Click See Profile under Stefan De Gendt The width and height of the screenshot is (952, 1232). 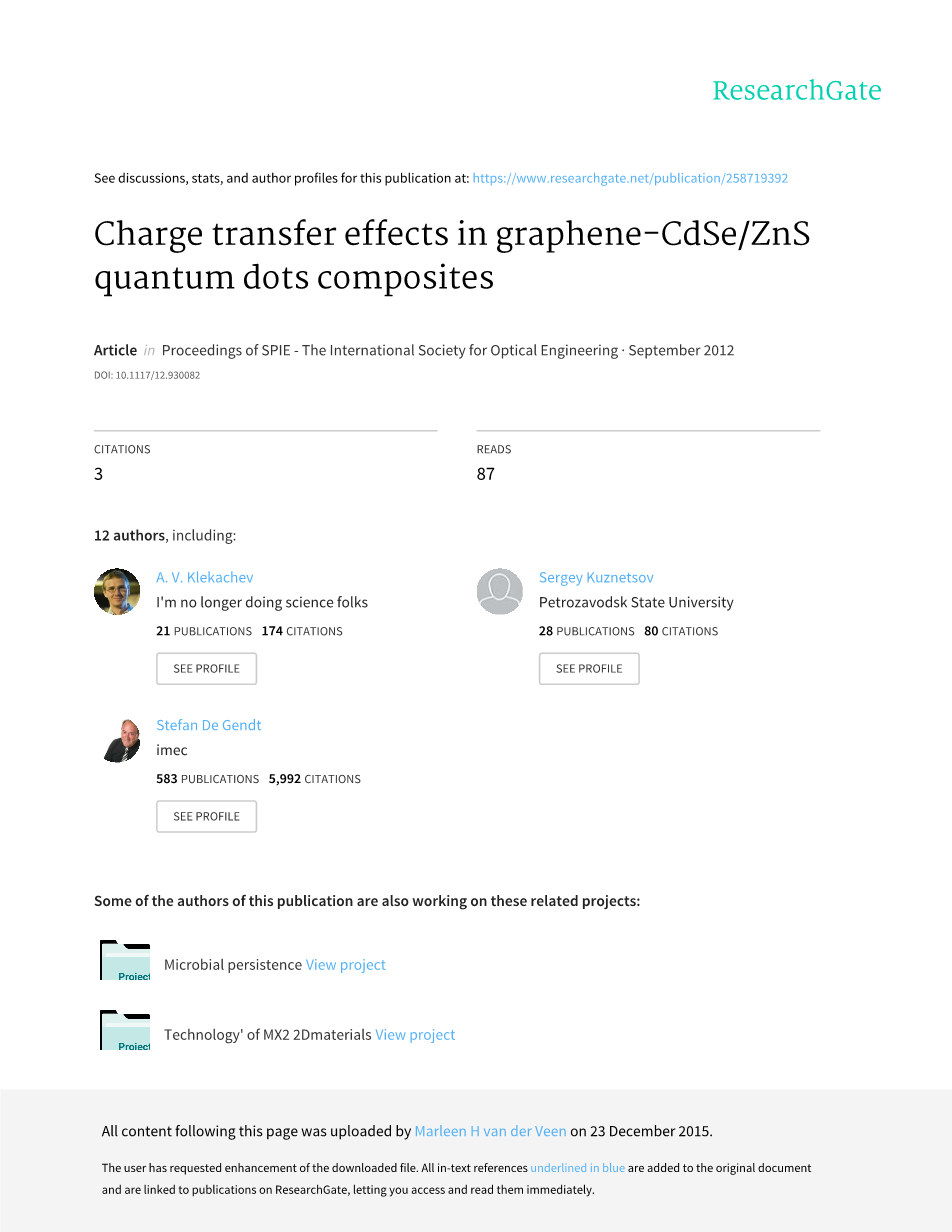(x=206, y=816)
